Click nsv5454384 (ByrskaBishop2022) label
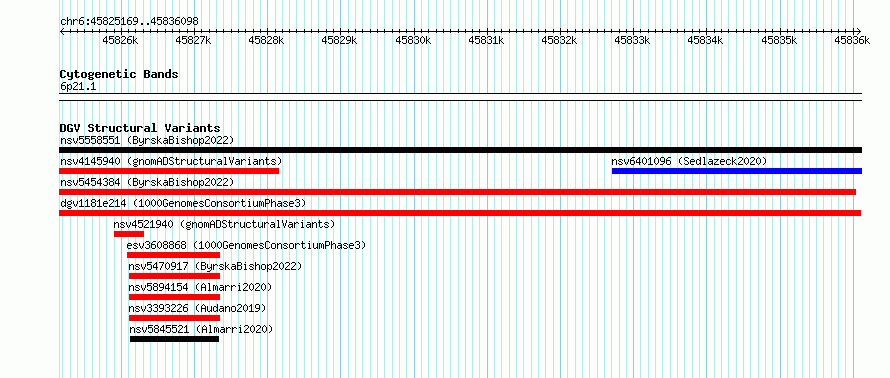 pyautogui.click(x=147, y=182)
